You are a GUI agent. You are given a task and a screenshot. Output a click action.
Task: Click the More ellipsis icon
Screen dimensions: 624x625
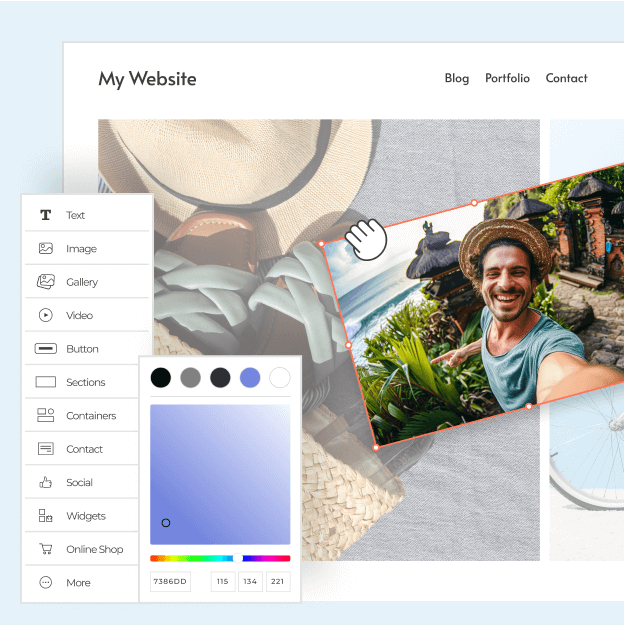click(45, 582)
